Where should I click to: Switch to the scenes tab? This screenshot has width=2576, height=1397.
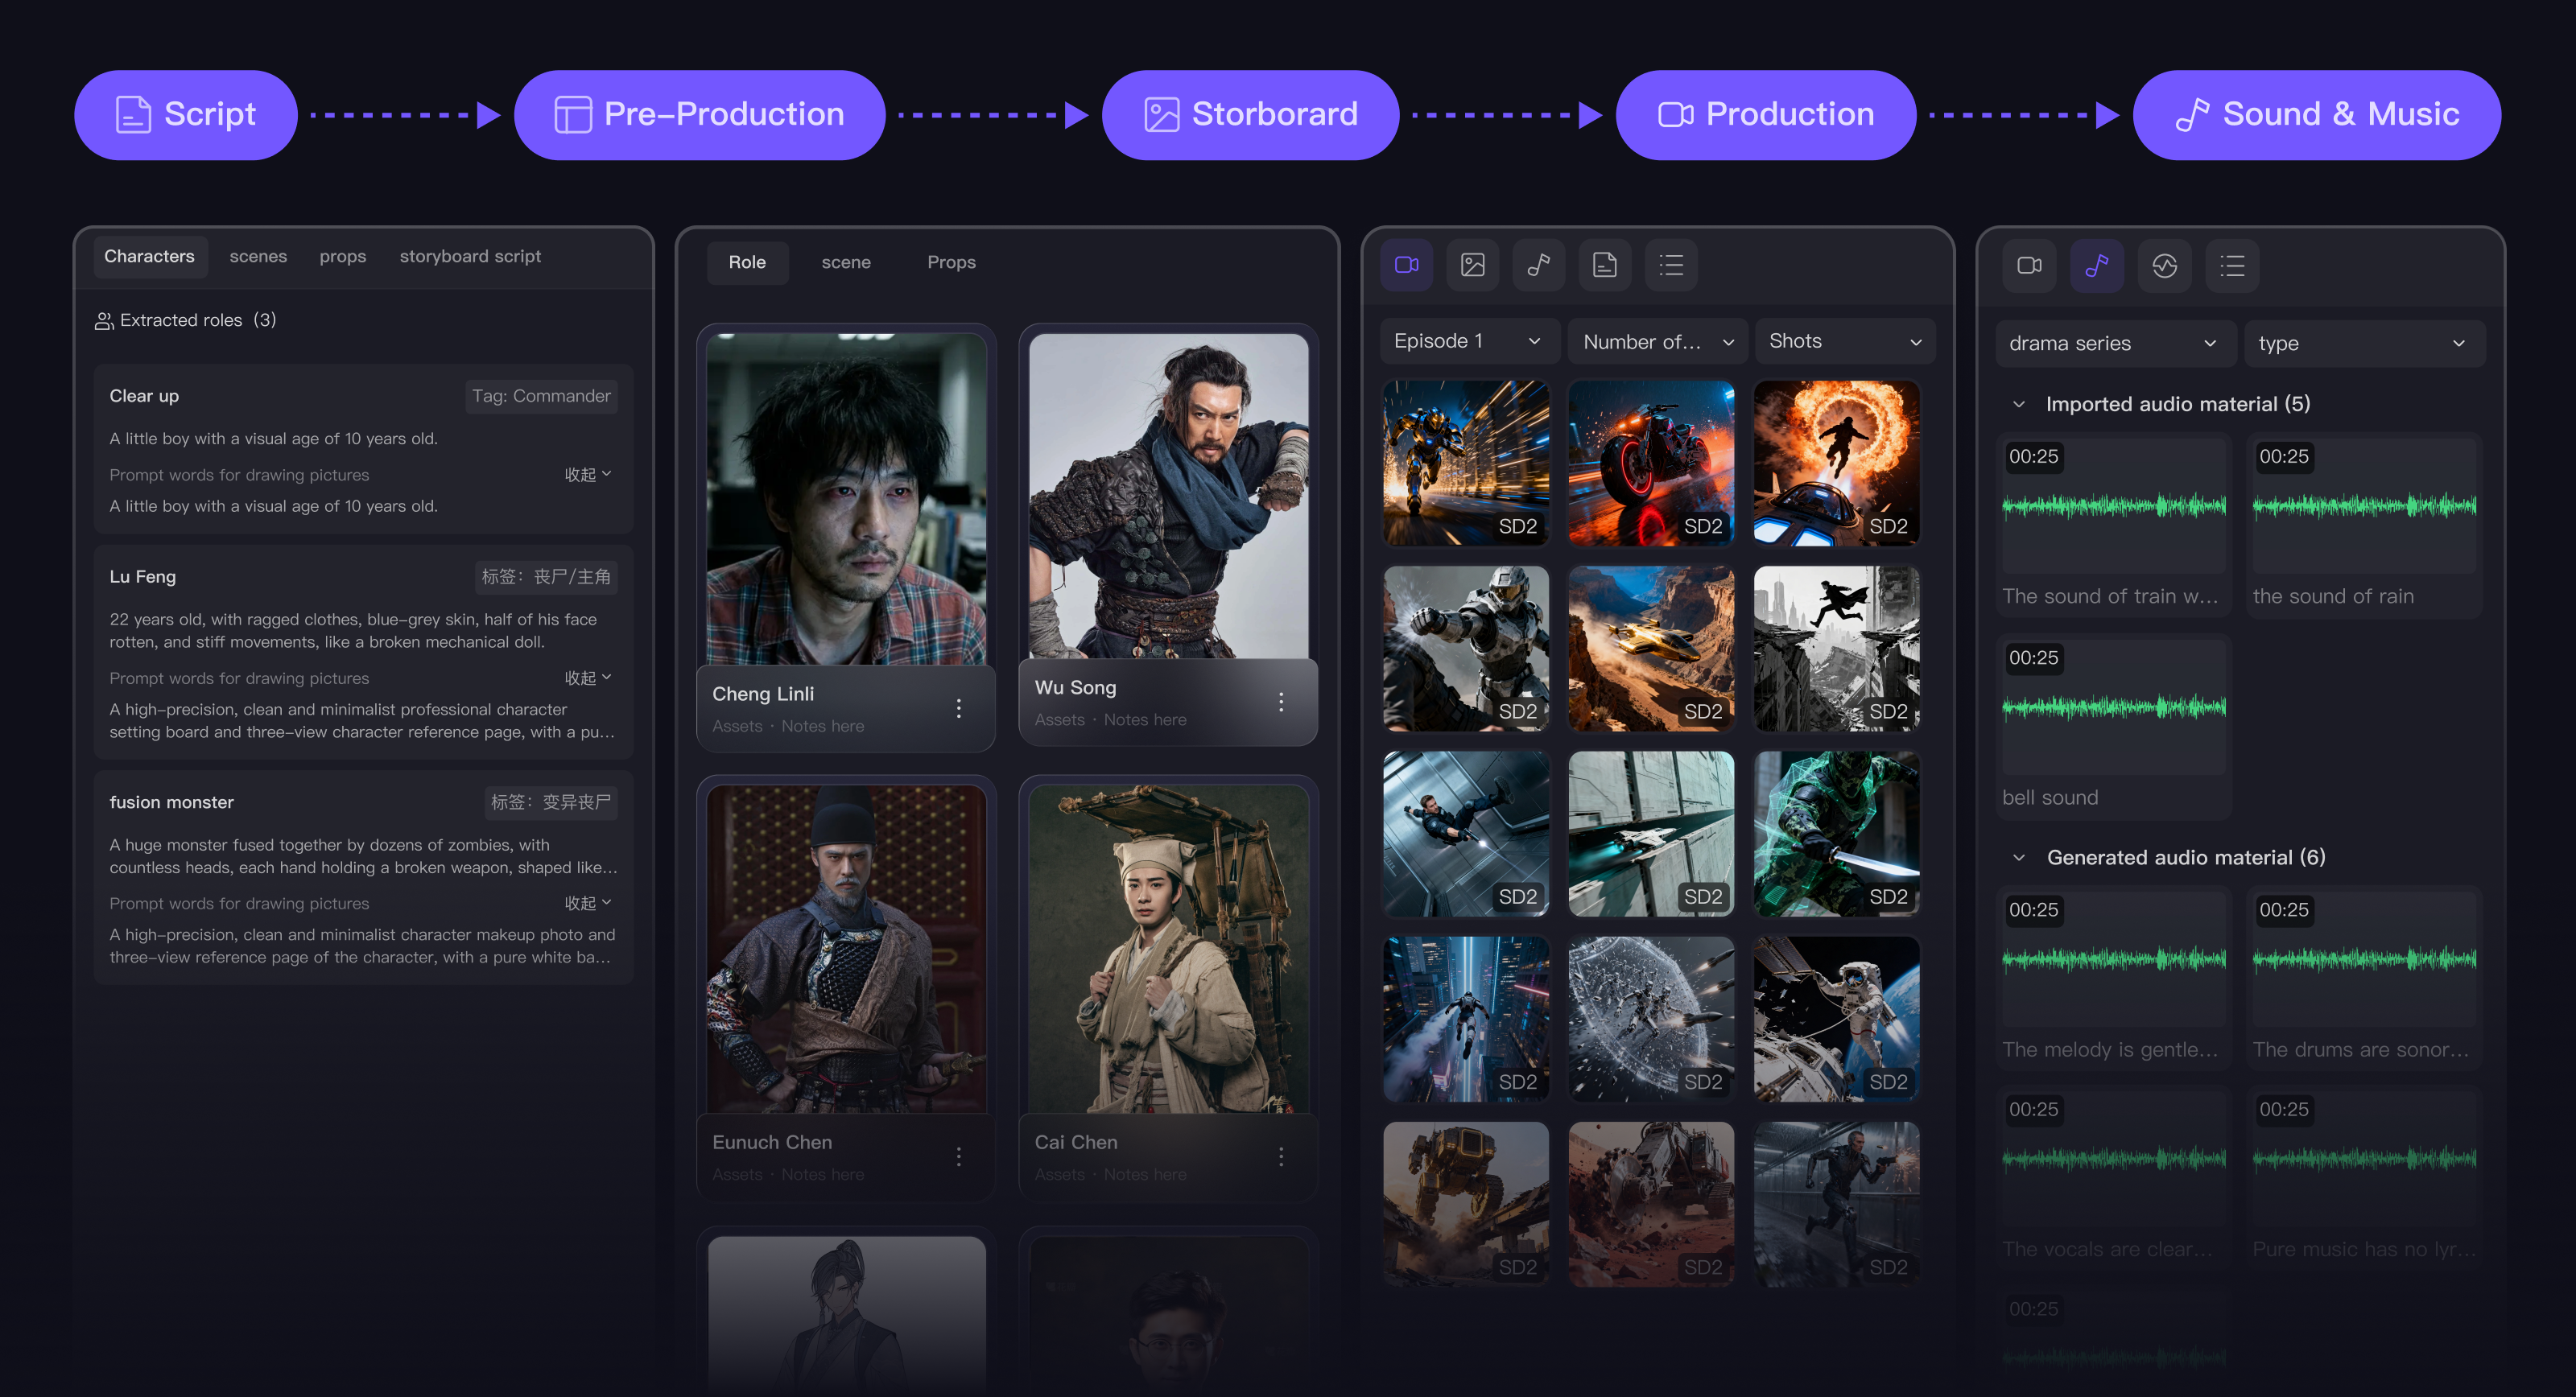258,256
